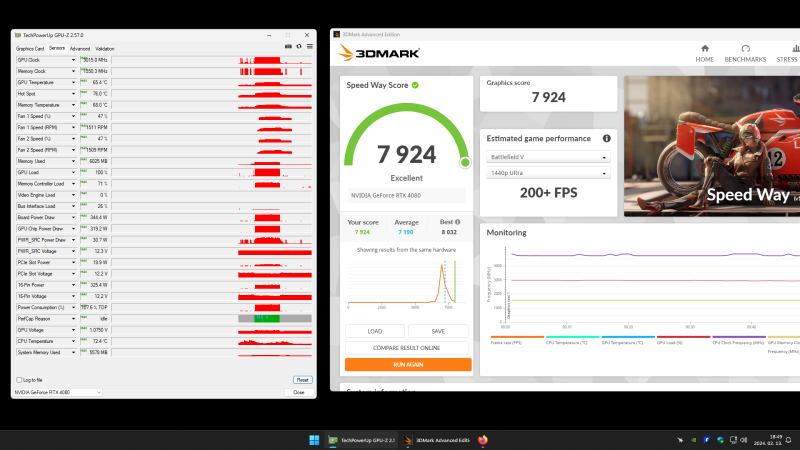Click the GPU-Z refresh icon
This screenshot has height=450, width=800.
tap(299, 46)
